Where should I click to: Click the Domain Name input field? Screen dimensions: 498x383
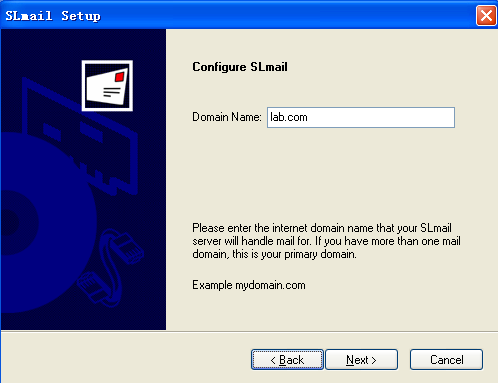(361, 117)
